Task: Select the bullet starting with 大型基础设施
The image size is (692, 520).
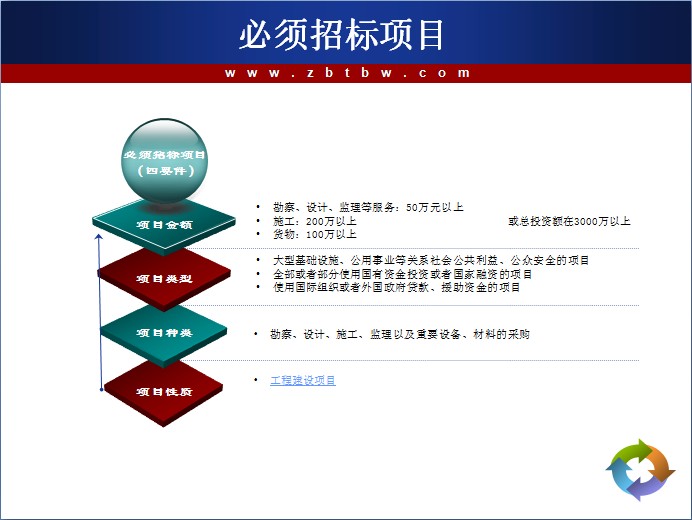Action: pos(430,260)
